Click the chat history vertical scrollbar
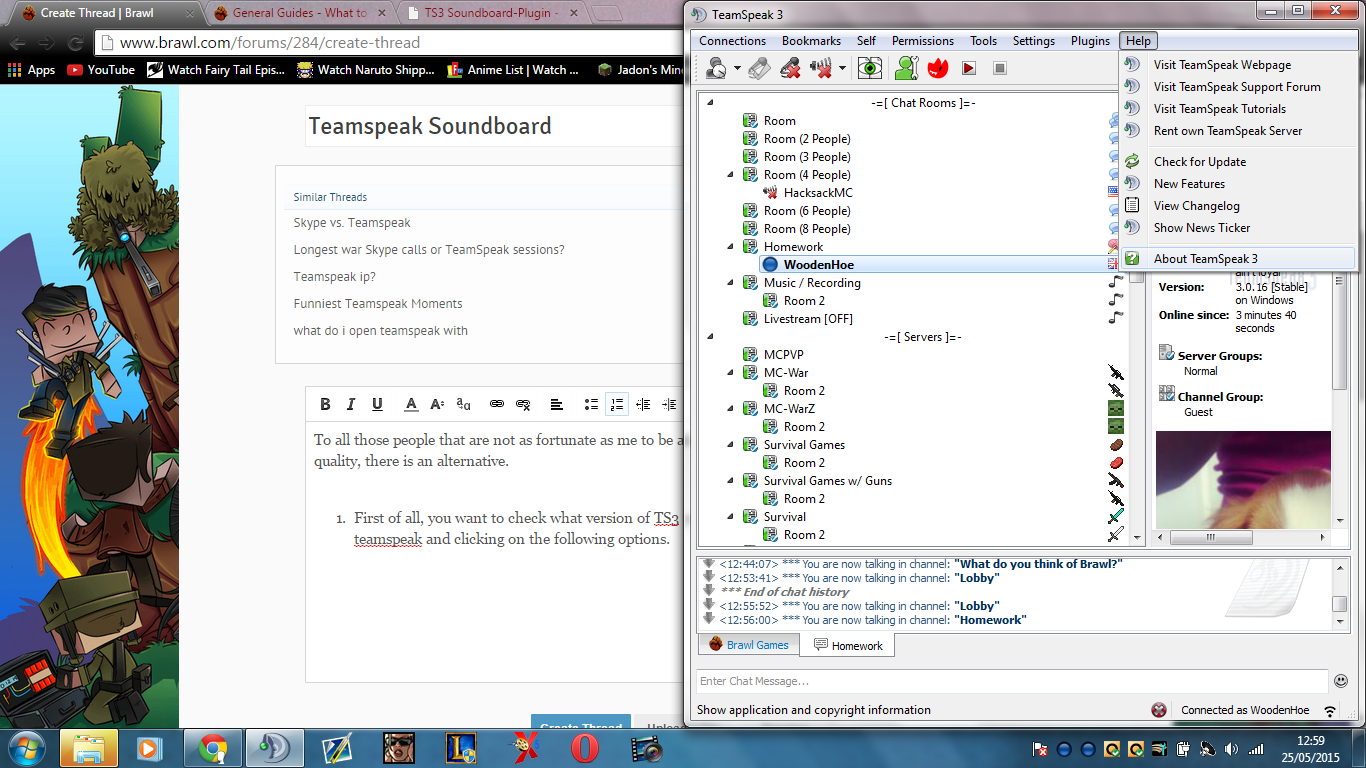1366x768 pixels. (1339, 591)
